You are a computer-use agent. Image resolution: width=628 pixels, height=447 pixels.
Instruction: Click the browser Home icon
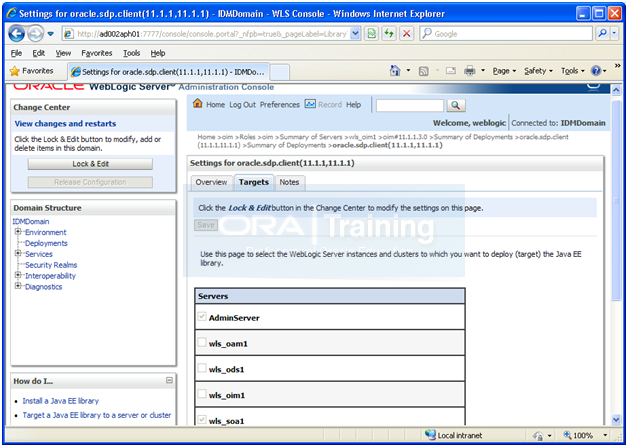(395, 71)
